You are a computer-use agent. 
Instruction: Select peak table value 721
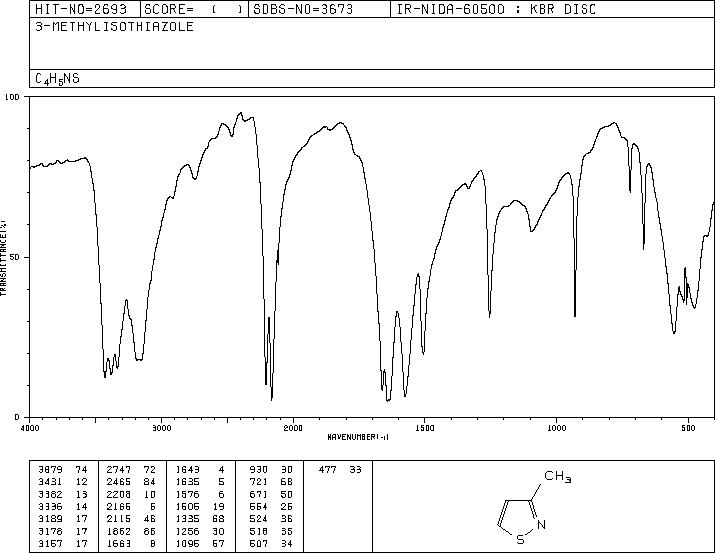[x=259, y=482]
